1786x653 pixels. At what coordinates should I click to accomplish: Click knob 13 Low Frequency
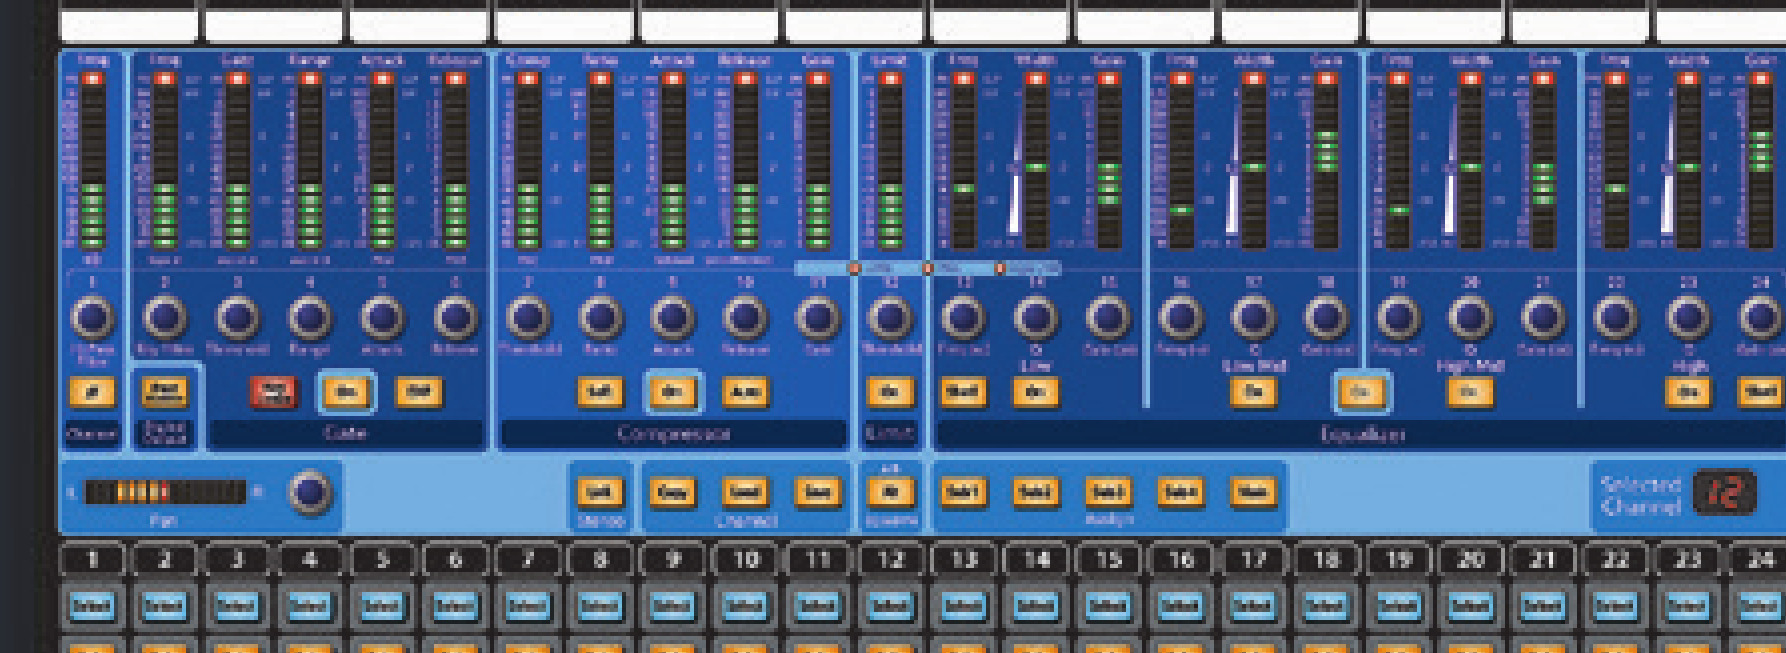[x=962, y=318]
